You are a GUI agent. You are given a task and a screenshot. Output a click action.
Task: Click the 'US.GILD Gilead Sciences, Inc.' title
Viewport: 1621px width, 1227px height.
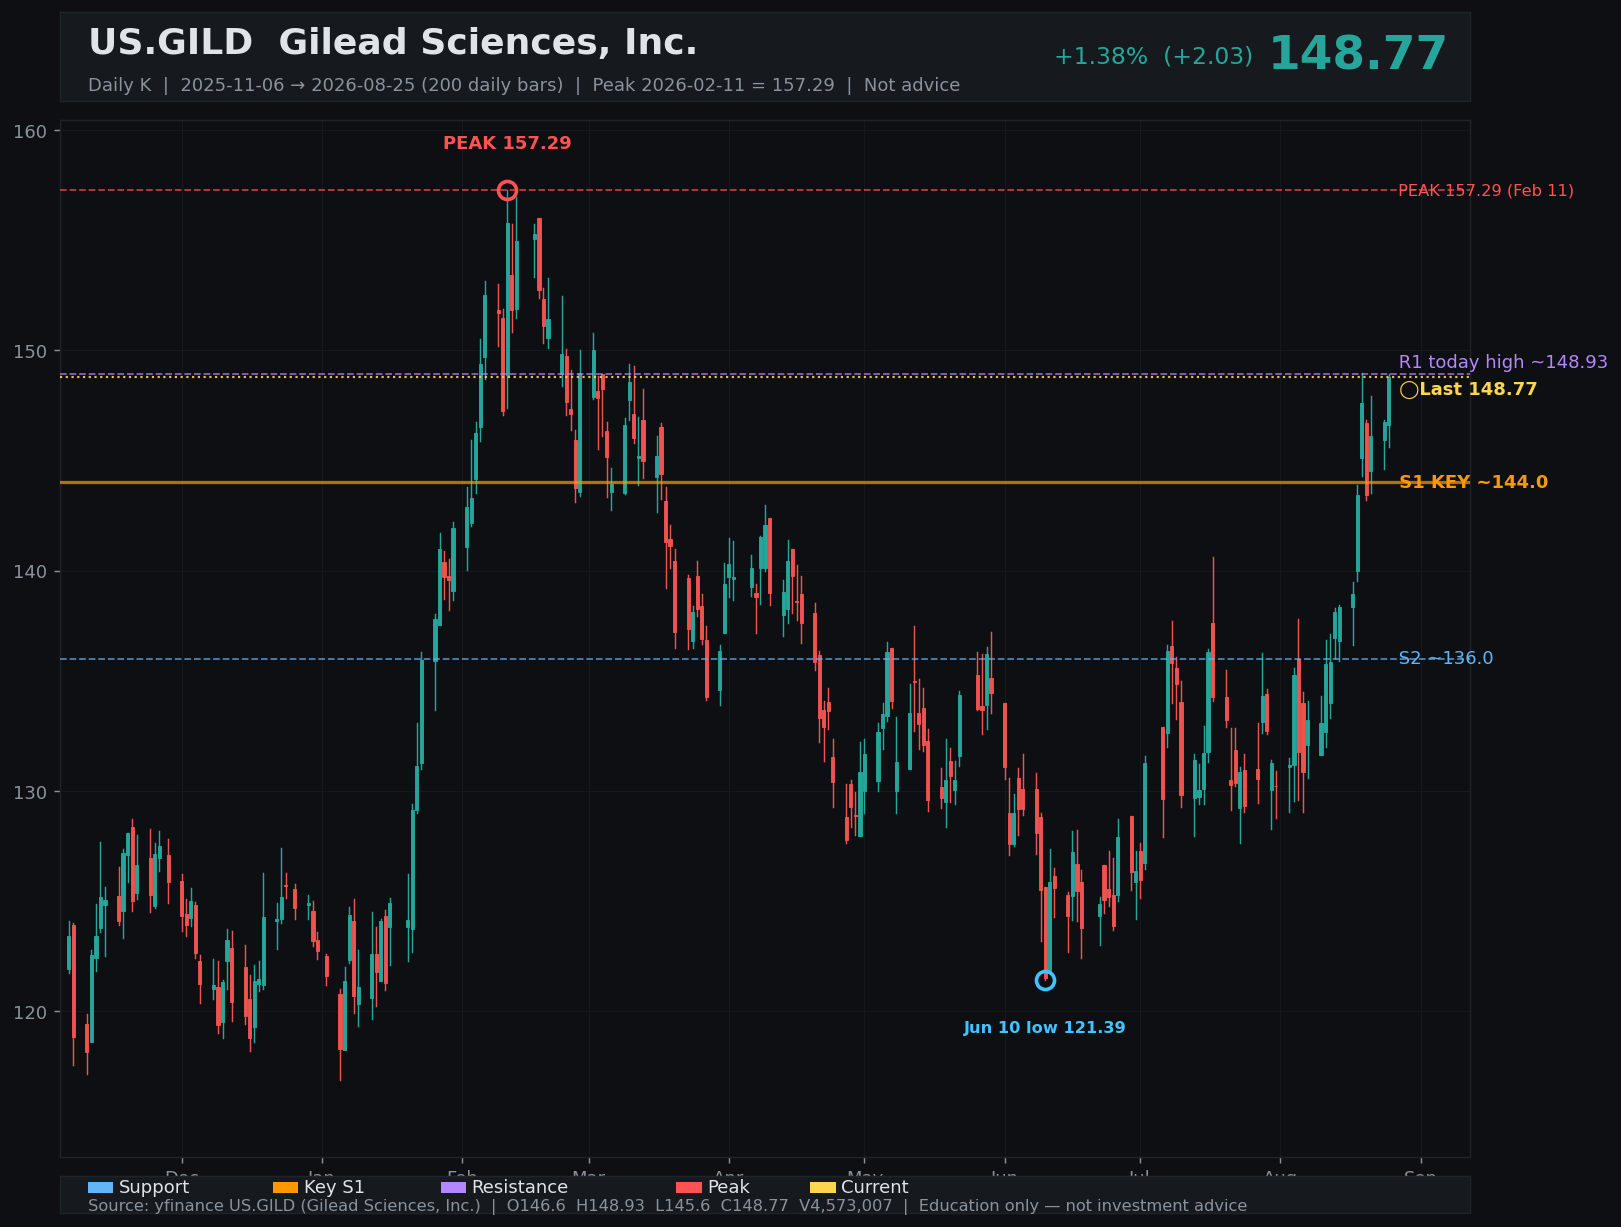coord(393,43)
